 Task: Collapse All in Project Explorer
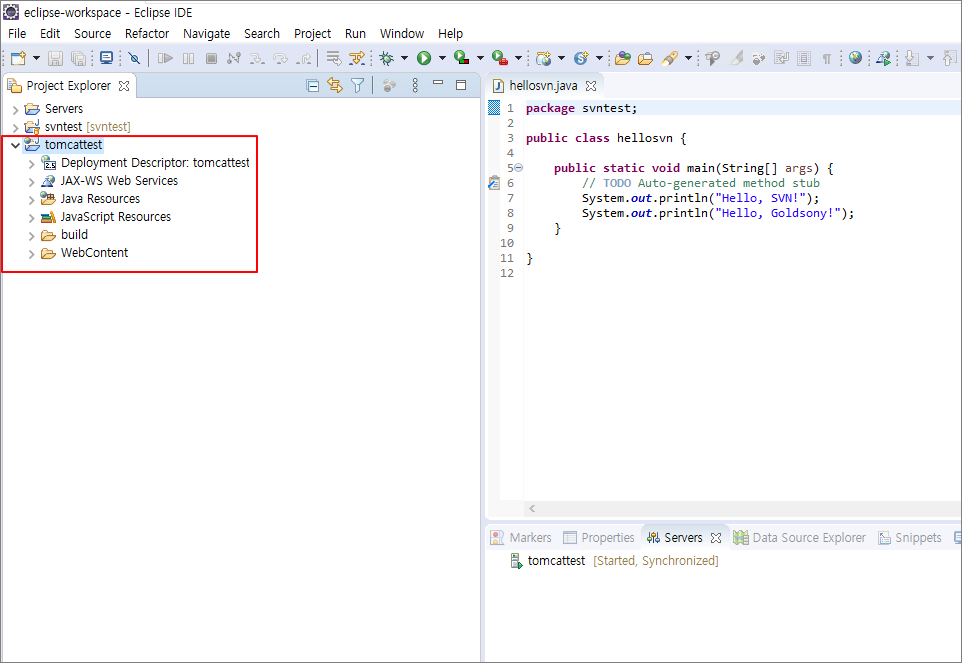tap(312, 86)
